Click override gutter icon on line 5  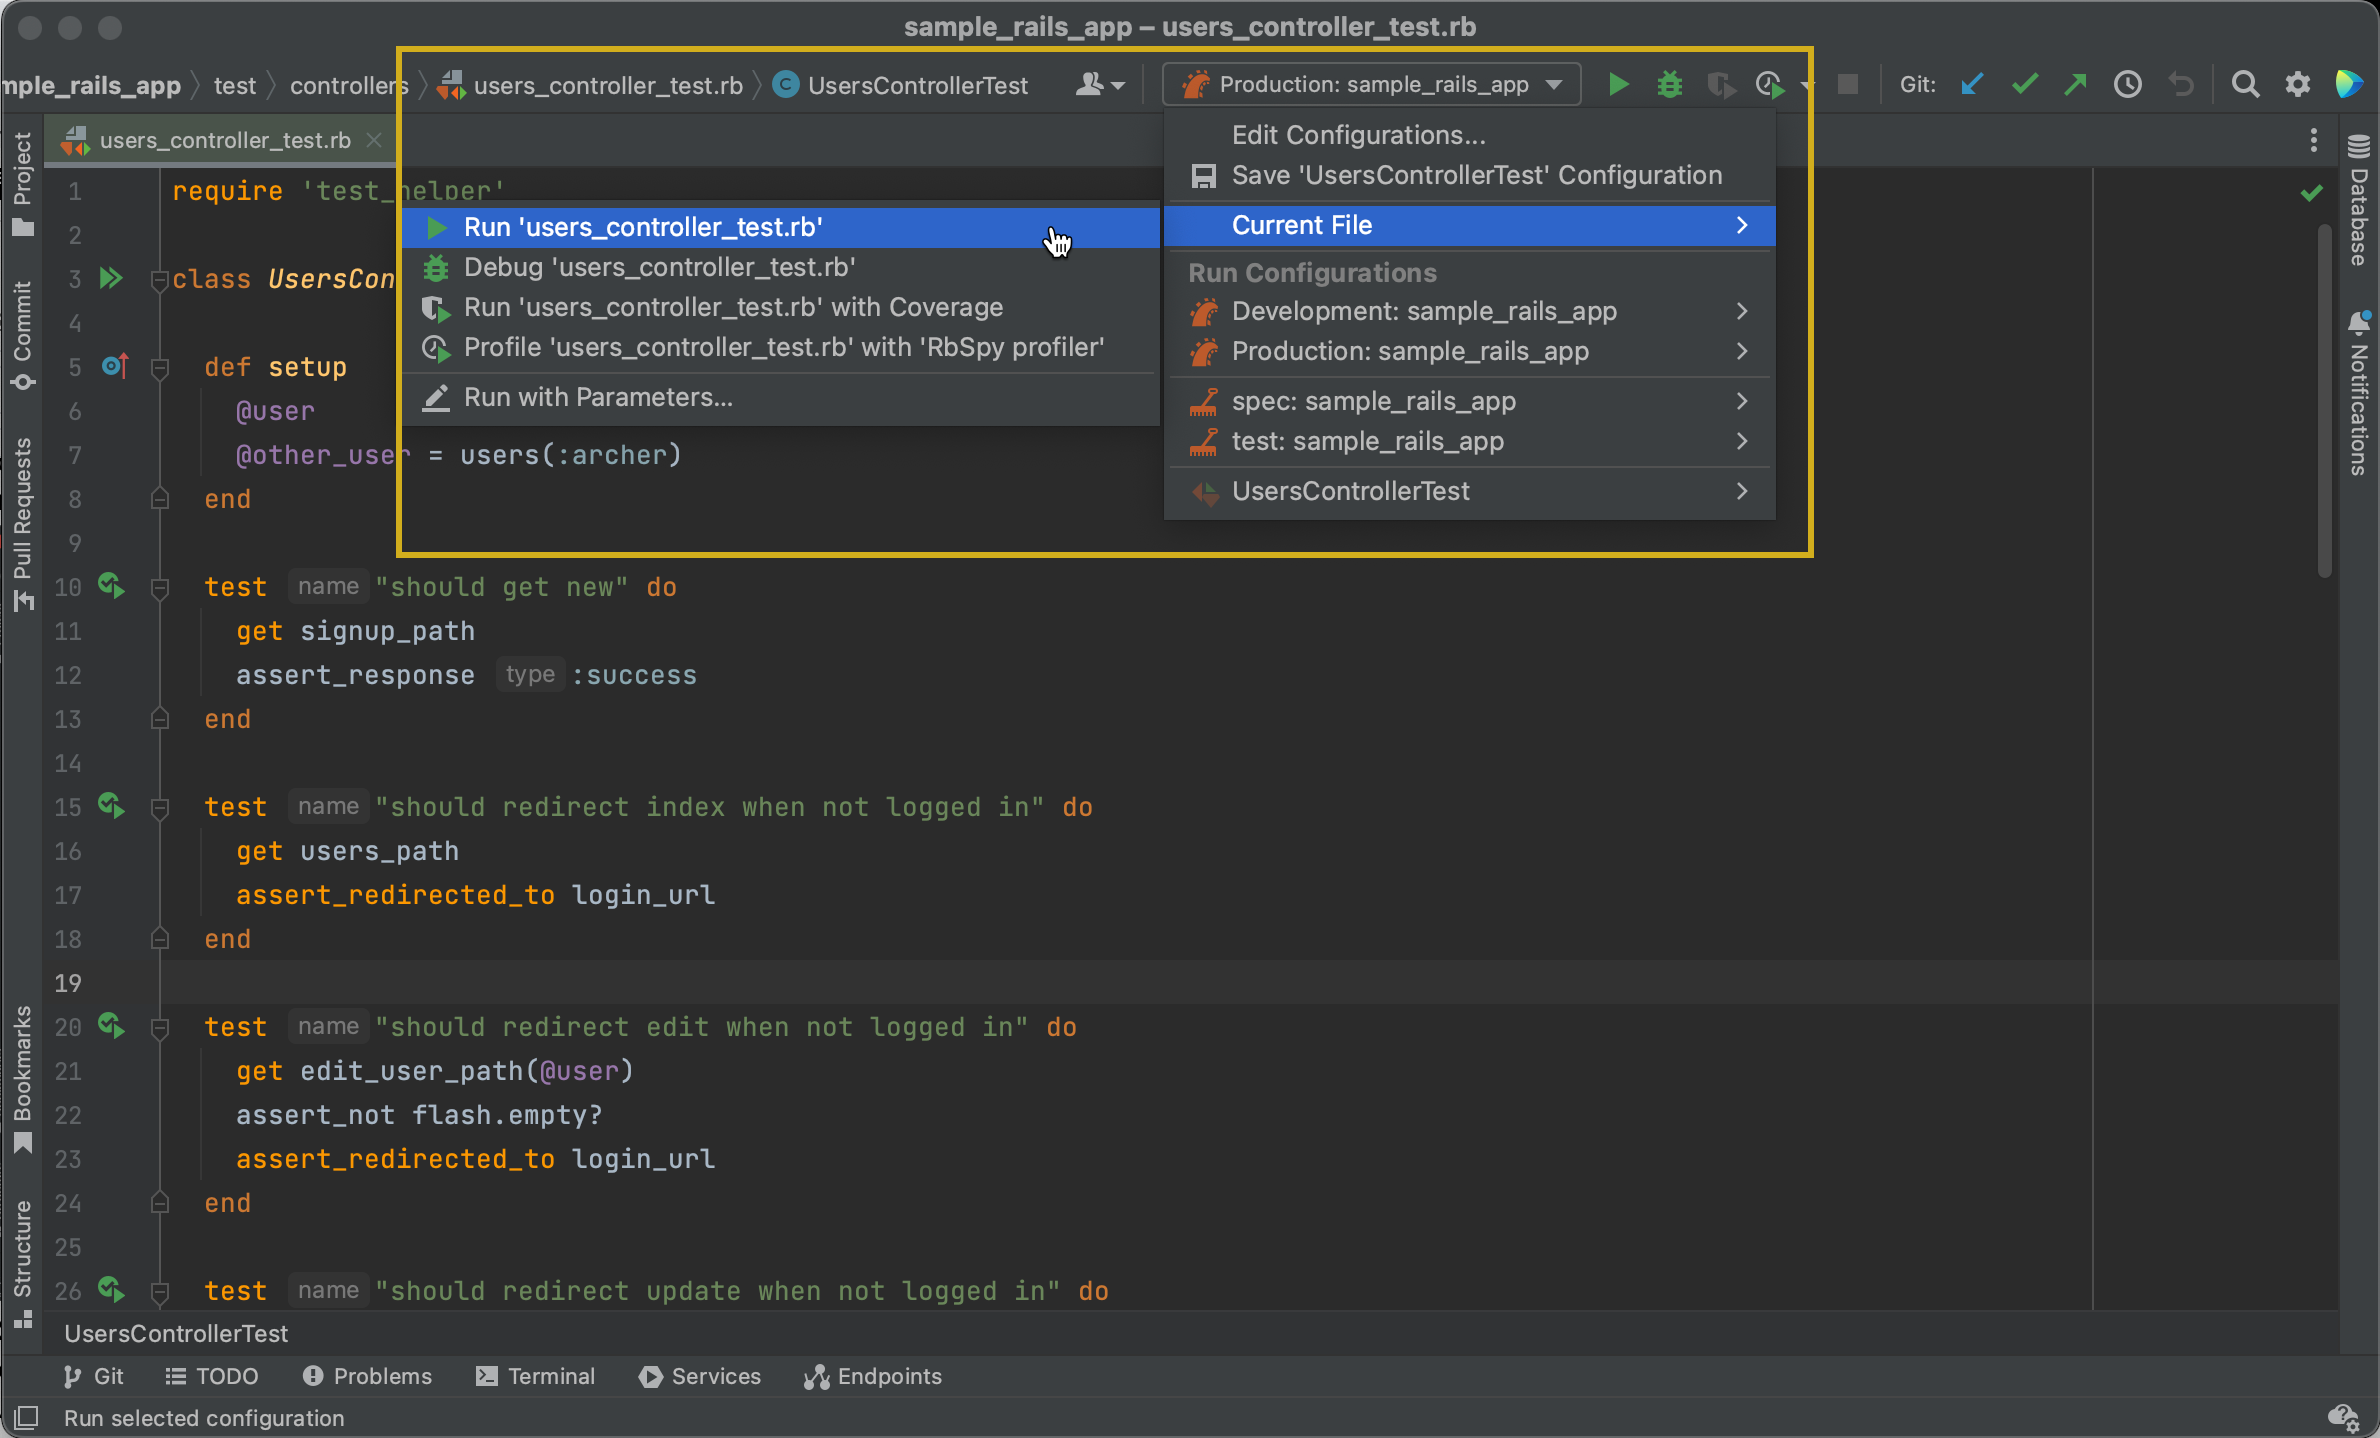tap(115, 366)
